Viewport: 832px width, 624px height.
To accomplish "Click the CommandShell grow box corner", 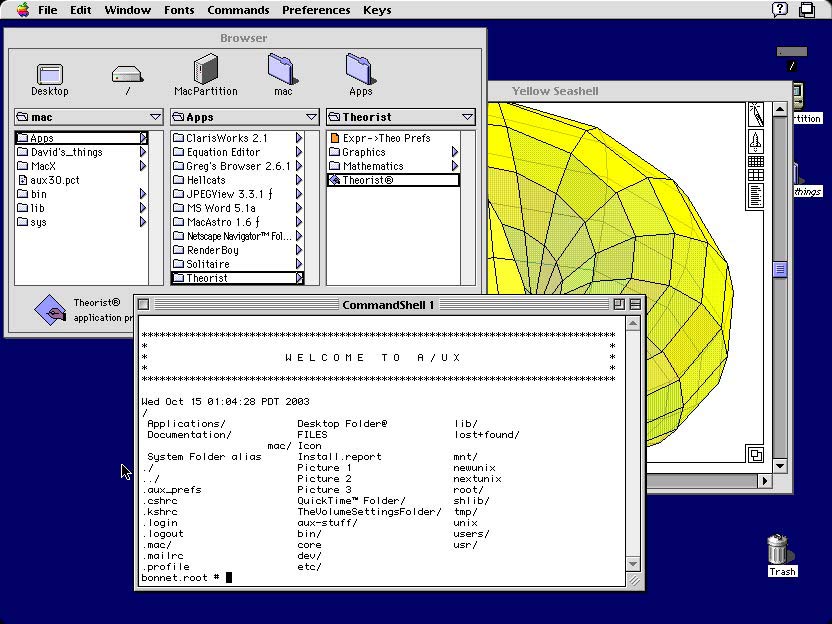I will (634, 580).
